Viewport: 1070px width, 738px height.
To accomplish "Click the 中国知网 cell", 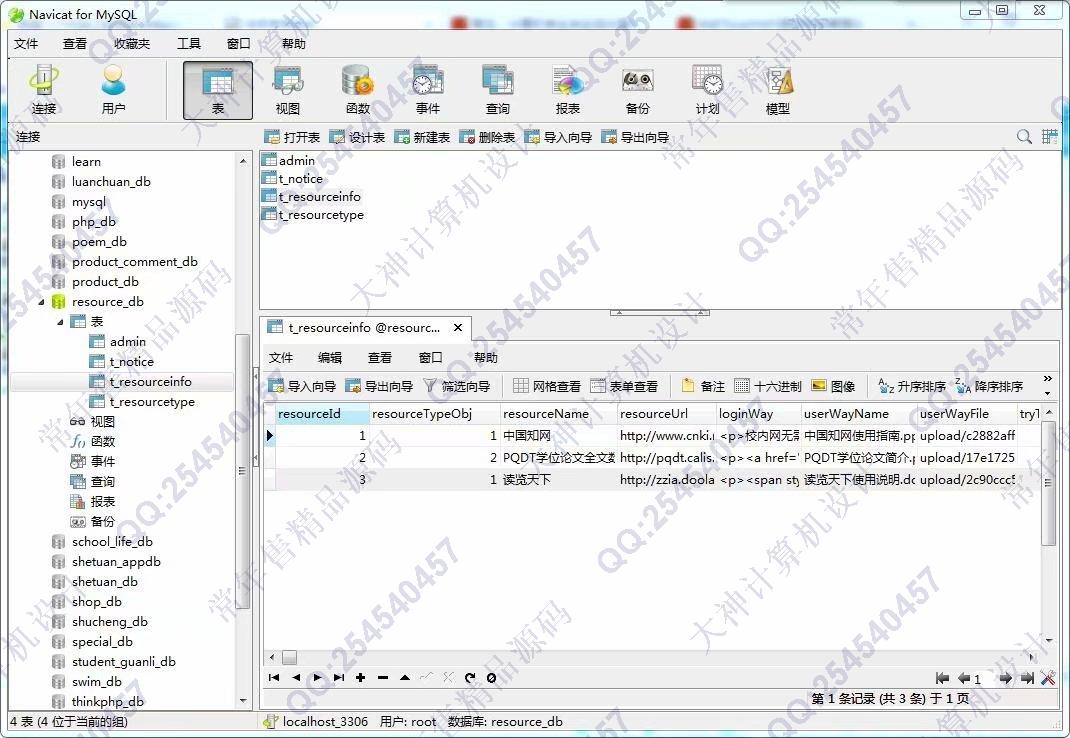I will [558, 436].
